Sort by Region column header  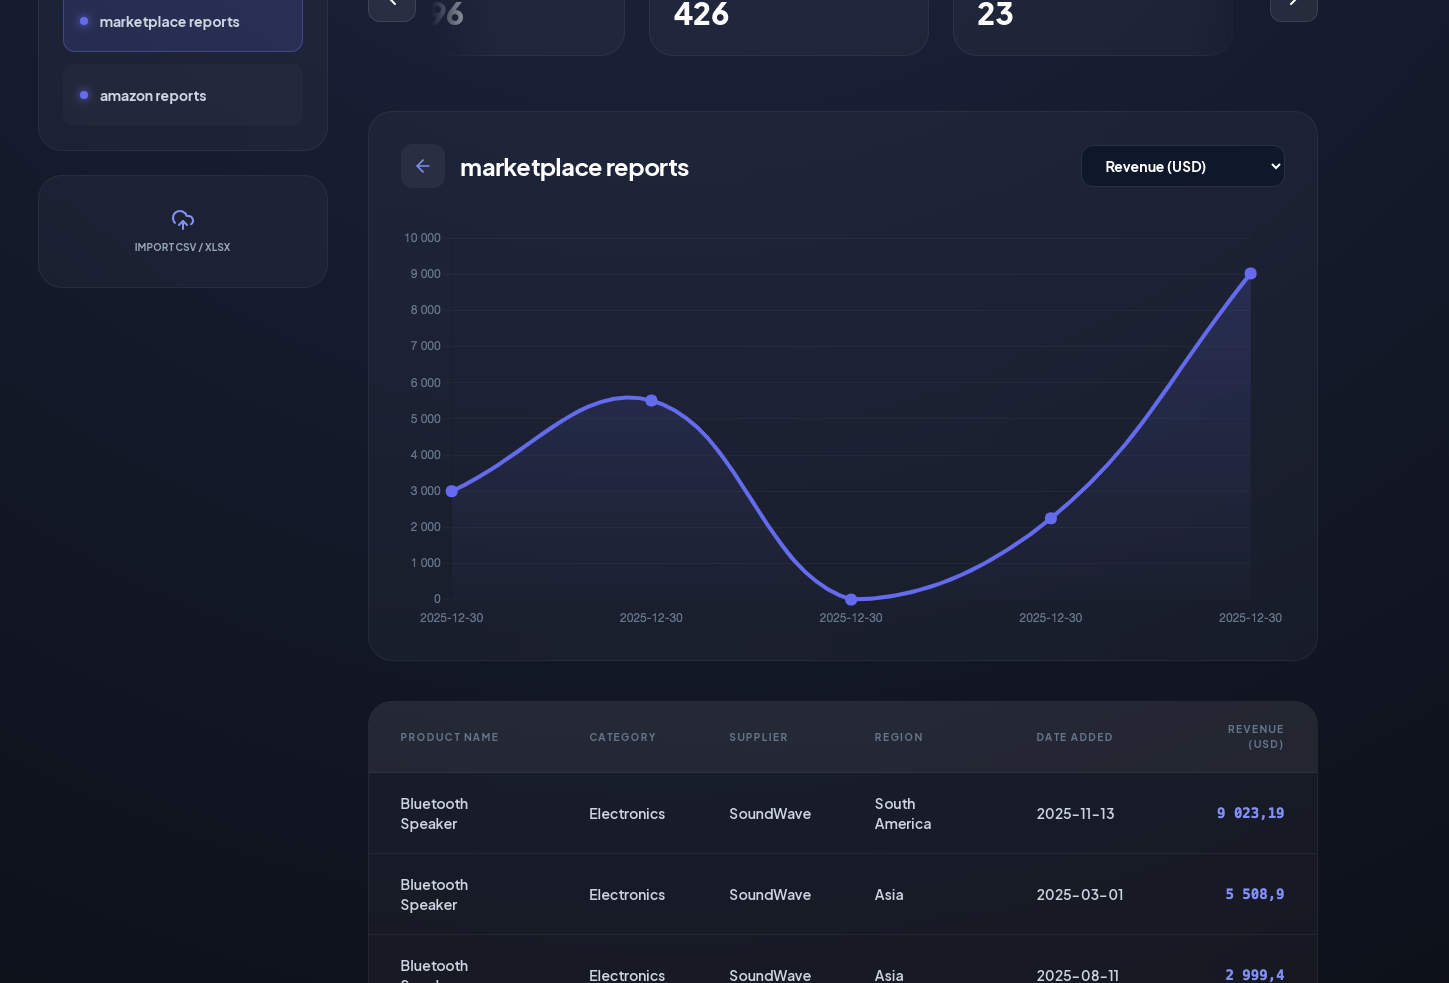click(x=898, y=737)
